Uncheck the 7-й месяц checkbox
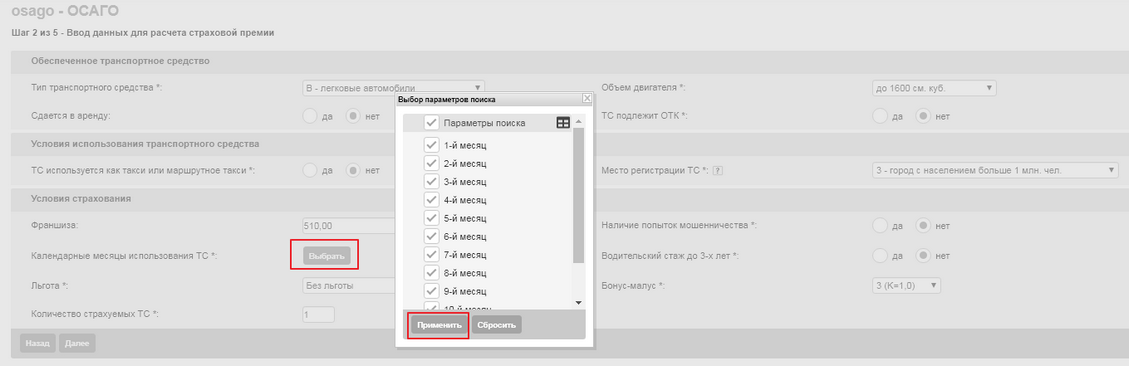The image size is (1129, 366). point(431,254)
